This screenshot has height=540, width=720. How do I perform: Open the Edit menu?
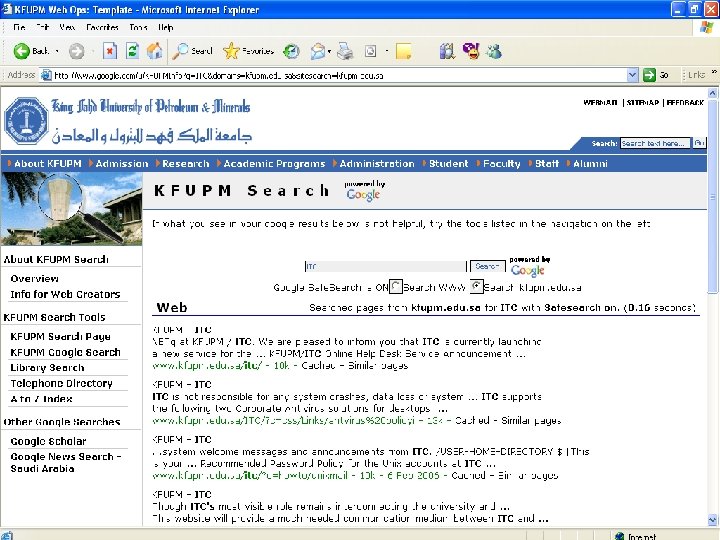click(x=43, y=28)
